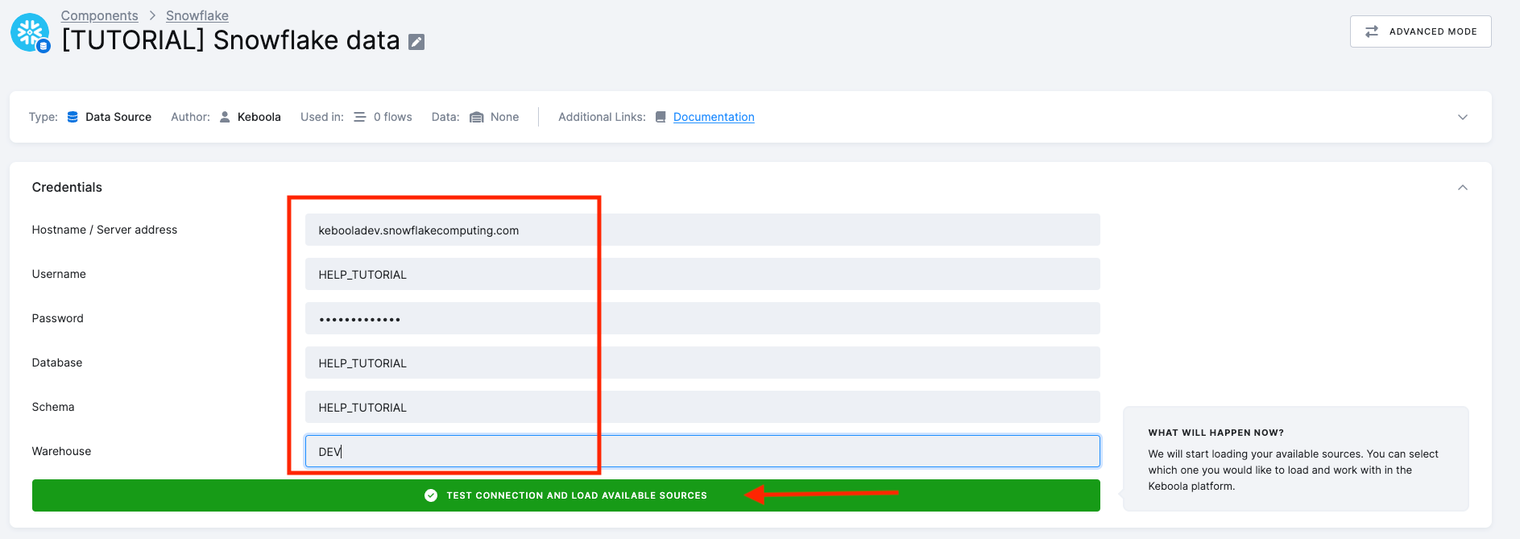The image size is (1520, 539).
Task: Click the pencil edit-name icon
Action: [417, 42]
